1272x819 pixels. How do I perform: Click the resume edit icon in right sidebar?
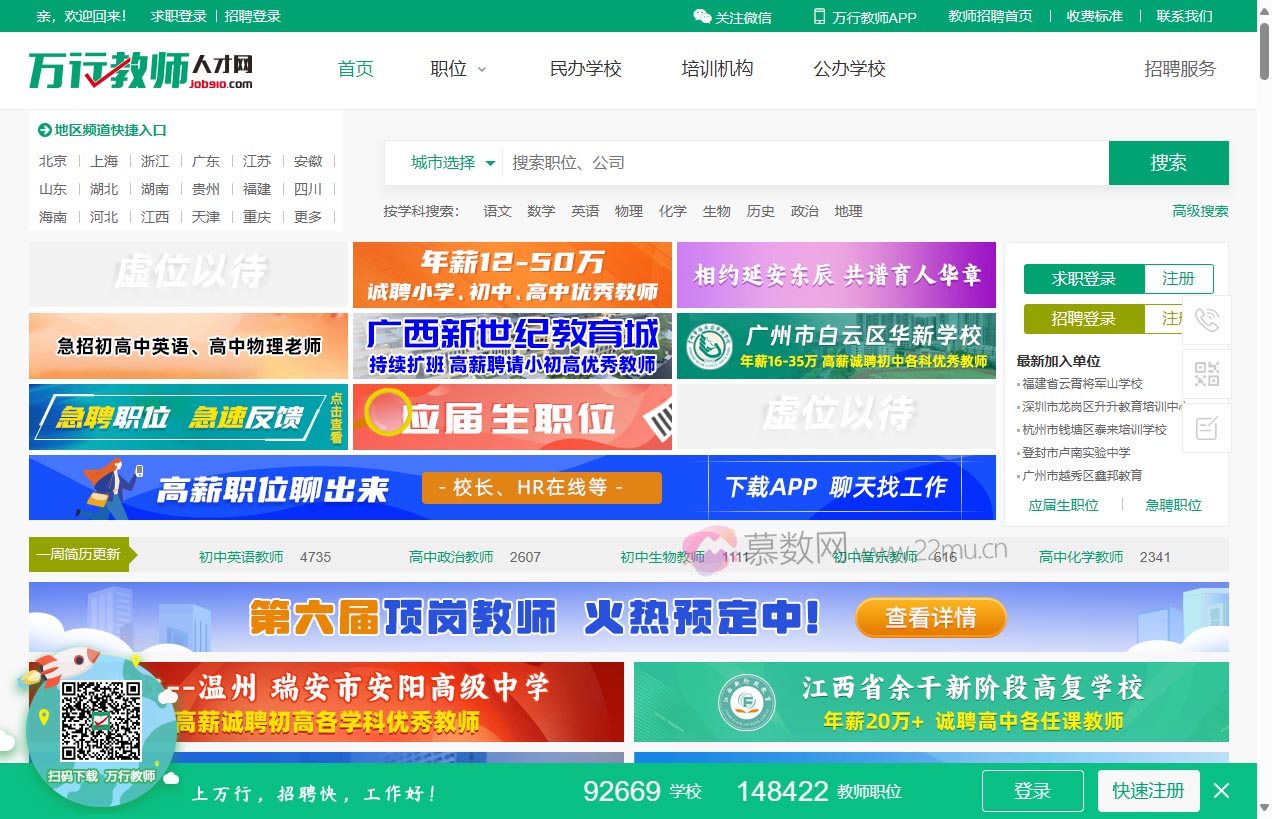(1207, 427)
